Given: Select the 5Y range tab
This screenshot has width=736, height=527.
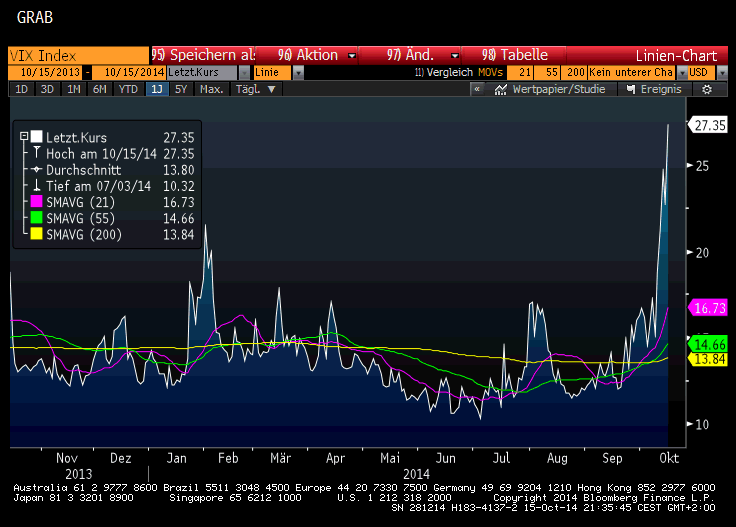Looking at the screenshot, I should coord(181,89).
